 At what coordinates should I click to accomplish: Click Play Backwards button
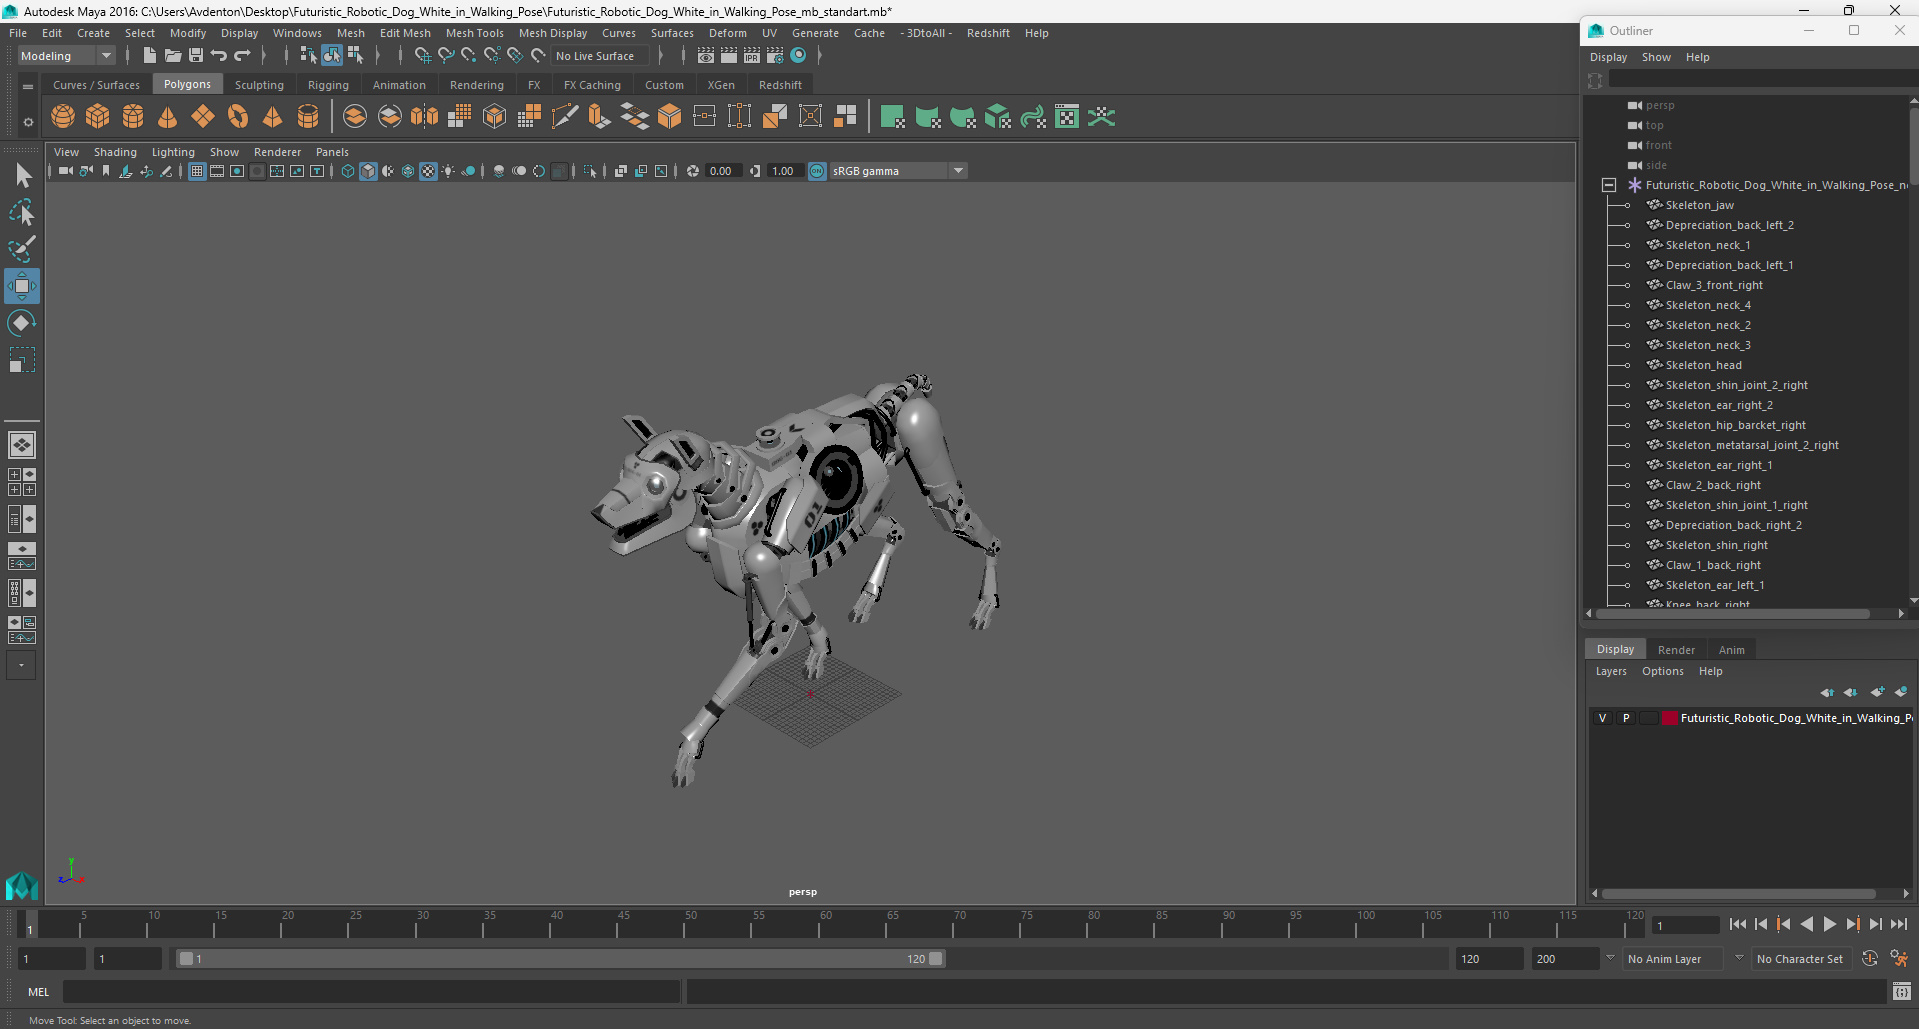click(1807, 925)
